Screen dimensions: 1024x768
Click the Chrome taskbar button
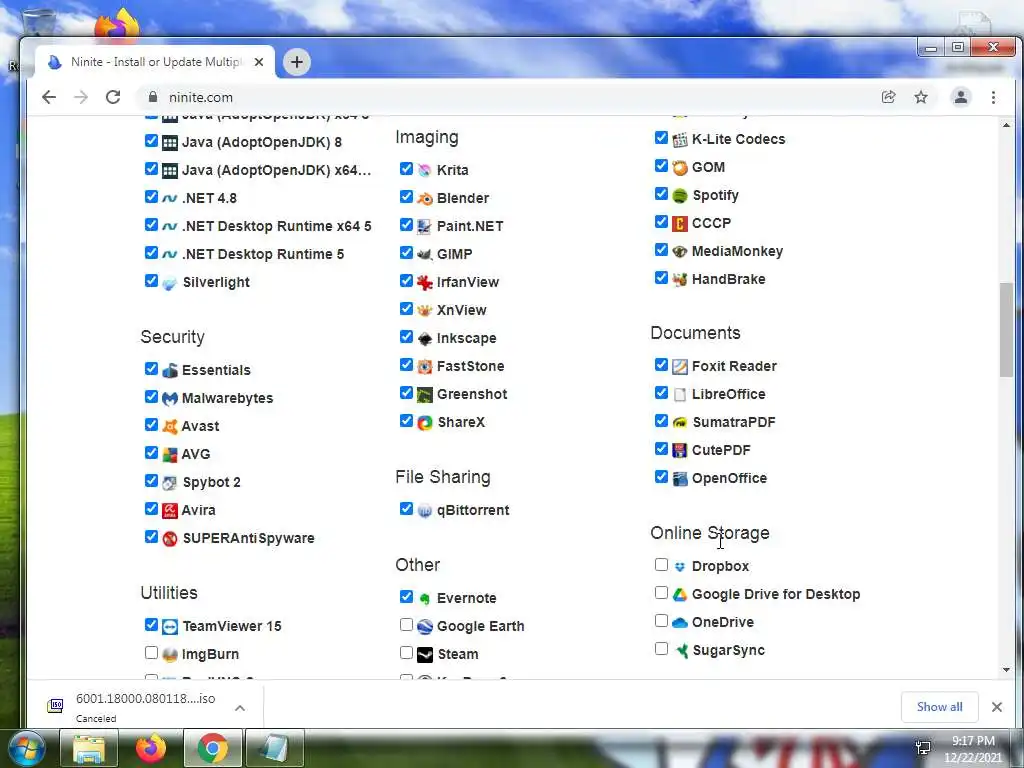coord(213,749)
